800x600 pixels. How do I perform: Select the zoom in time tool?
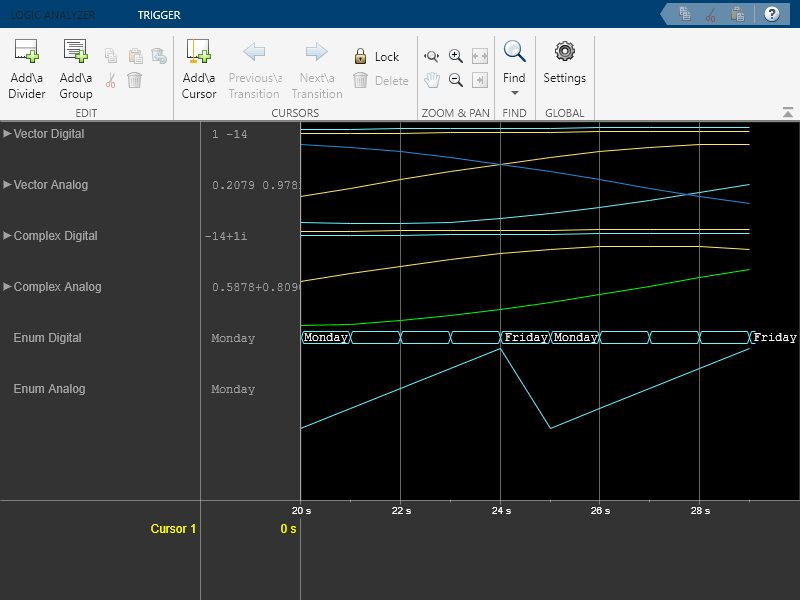coord(432,57)
